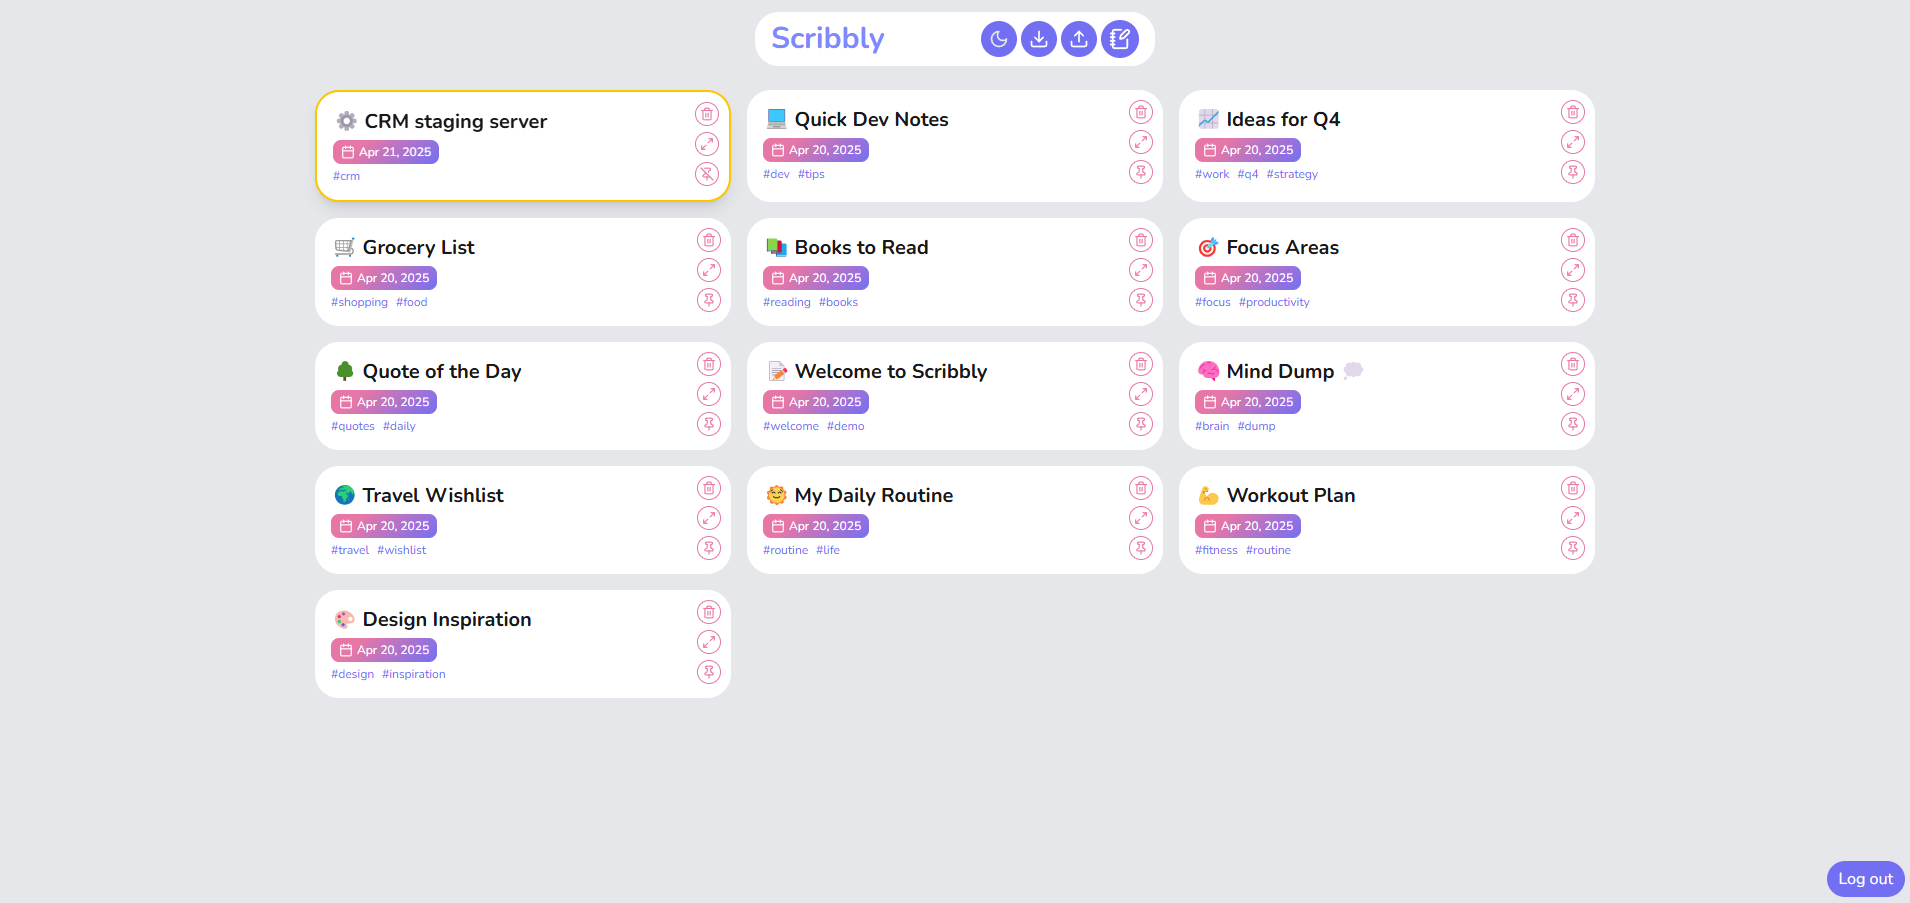Delete the Workout Plan note

(1573, 488)
